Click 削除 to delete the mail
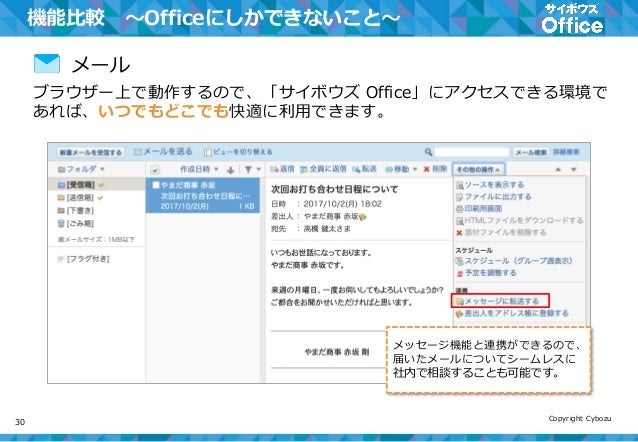Image resolution: width=638 pixels, height=442 pixels. tap(435, 169)
